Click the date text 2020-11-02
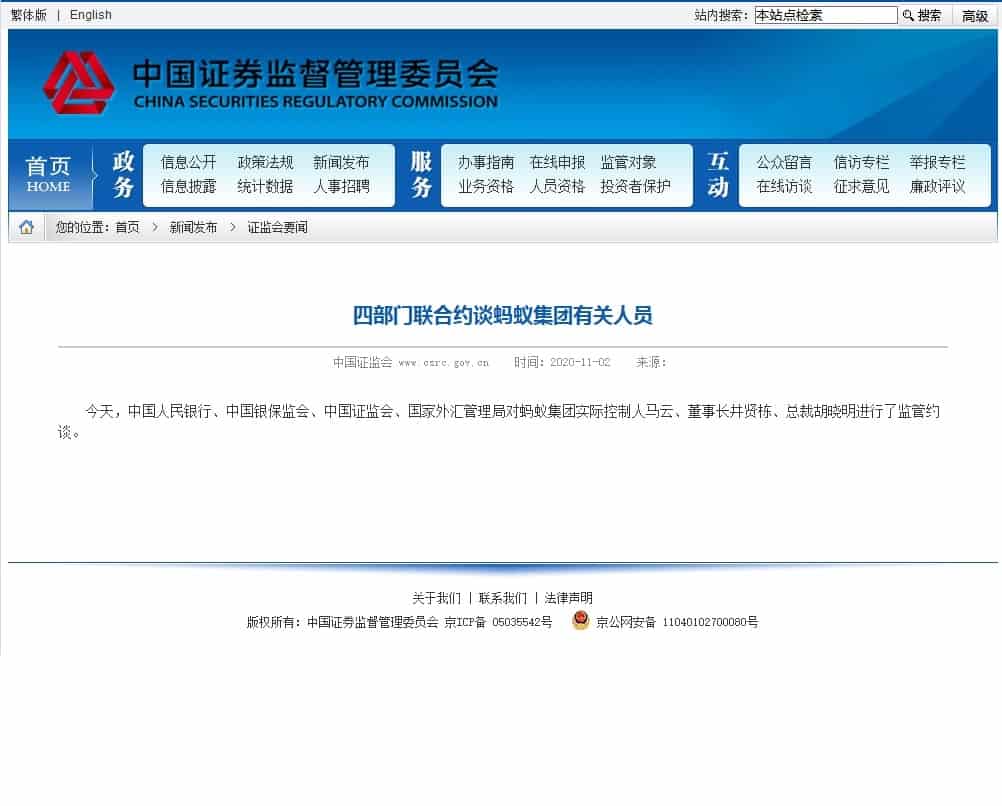The height and width of the screenshot is (806, 1002). click(x=580, y=362)
